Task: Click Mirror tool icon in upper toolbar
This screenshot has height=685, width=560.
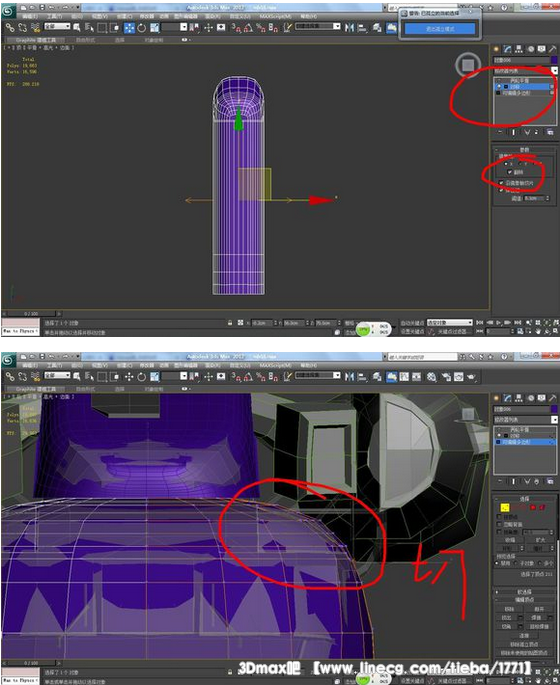Action: tap(349, 28)
